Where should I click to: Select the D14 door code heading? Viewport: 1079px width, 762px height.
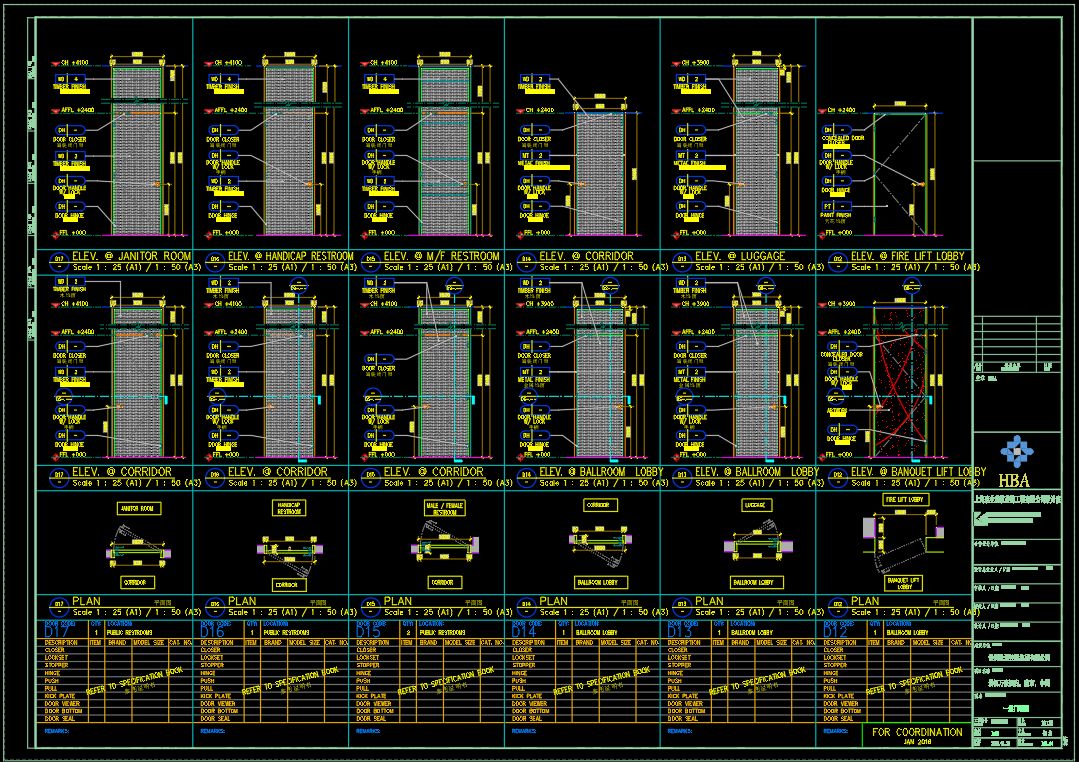click(x=524, y=632)
